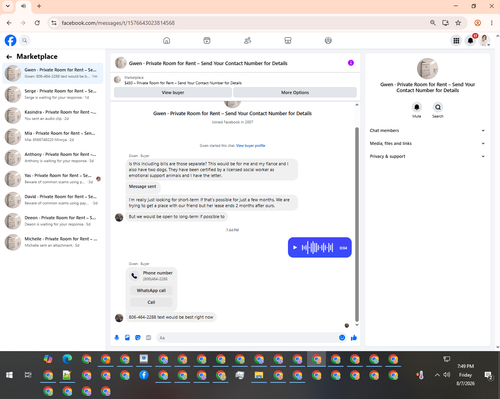Open purple conversation info icon
500x399 pixels.
coord(351,63)
